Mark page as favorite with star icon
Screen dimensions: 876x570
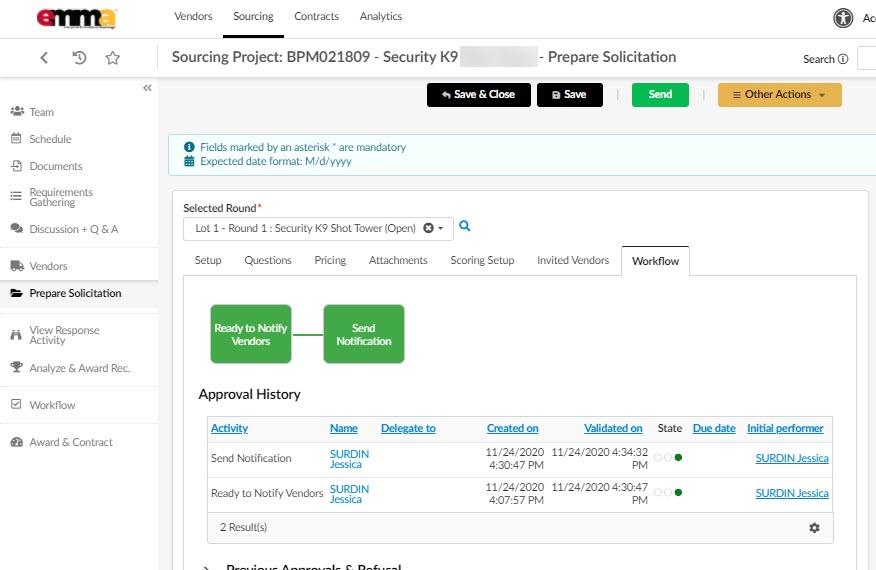113,58
